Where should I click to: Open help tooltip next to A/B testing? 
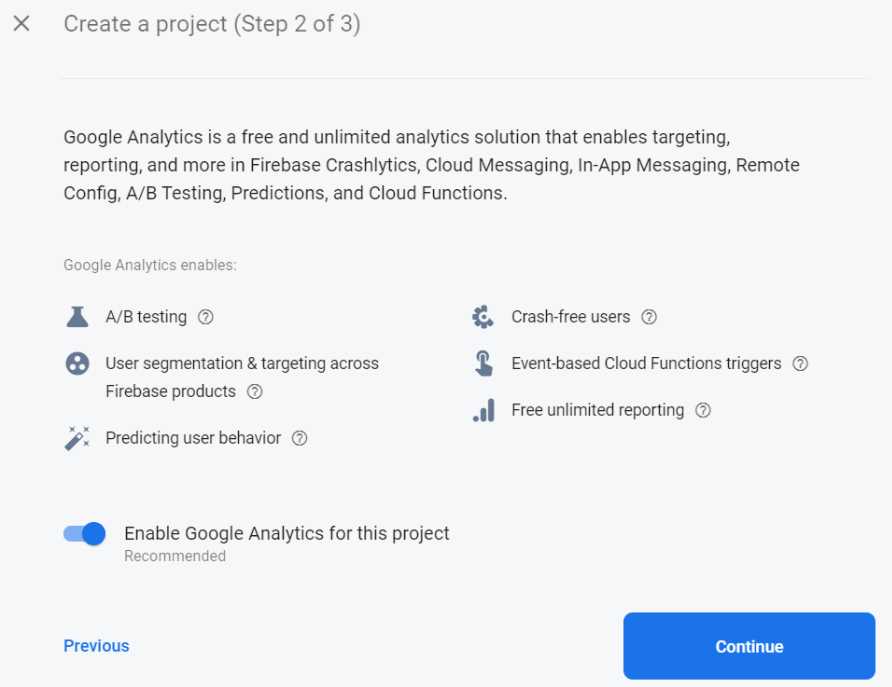205,317
